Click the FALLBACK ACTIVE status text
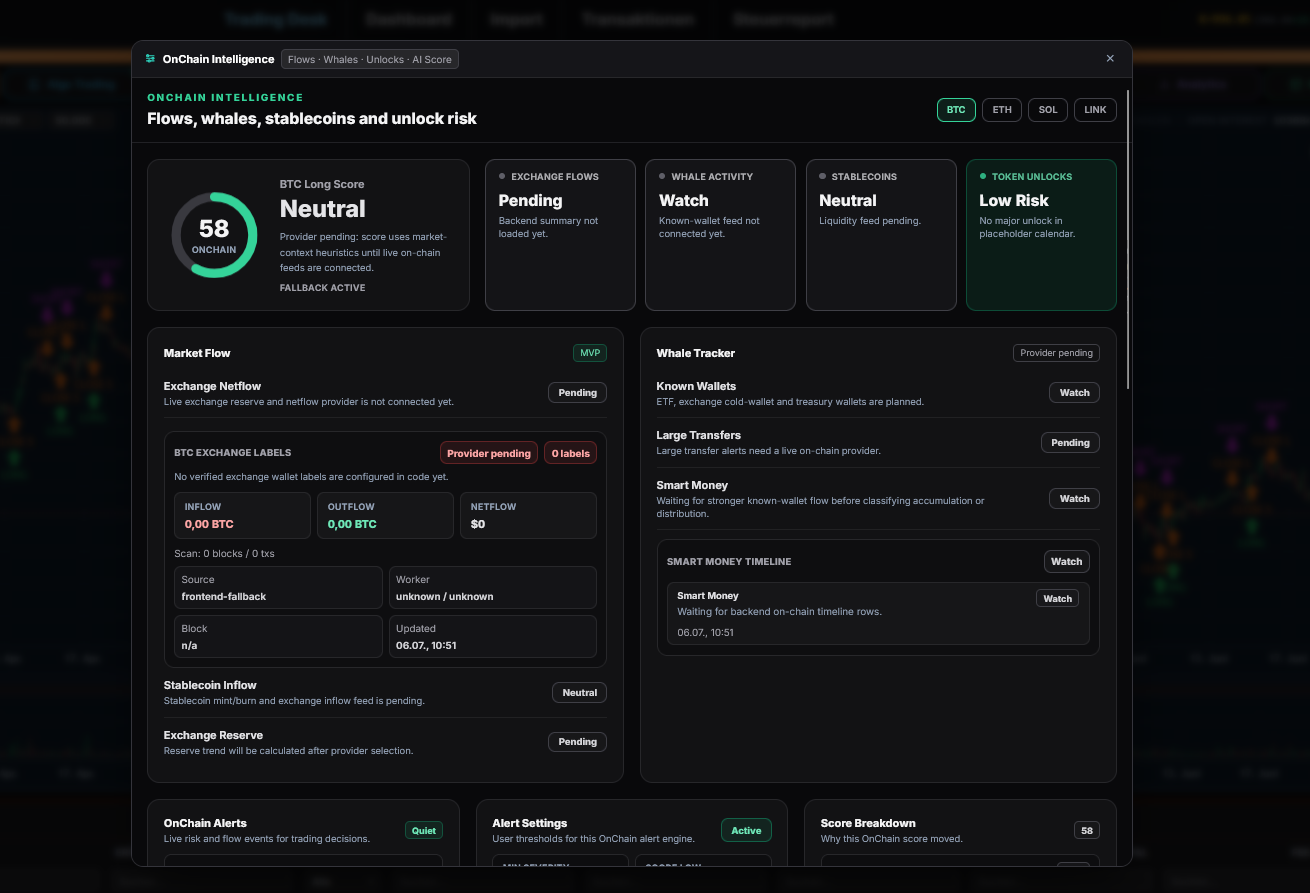This screenshot has width=1310, height=893. pyautogui.click(x=322, y=288)
